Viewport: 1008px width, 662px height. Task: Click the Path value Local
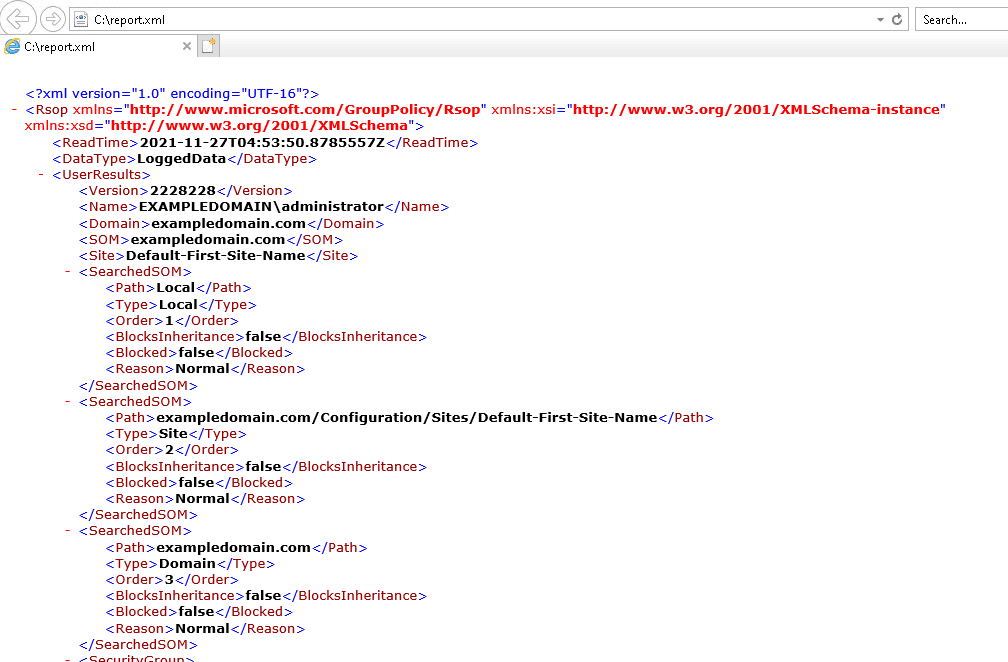point(176,288)
